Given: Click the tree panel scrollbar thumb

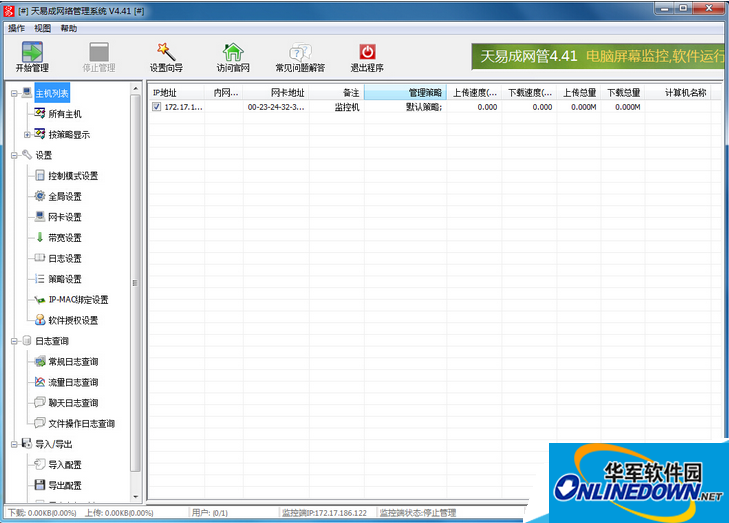Looking at the screenshot, I should (135, 283).
